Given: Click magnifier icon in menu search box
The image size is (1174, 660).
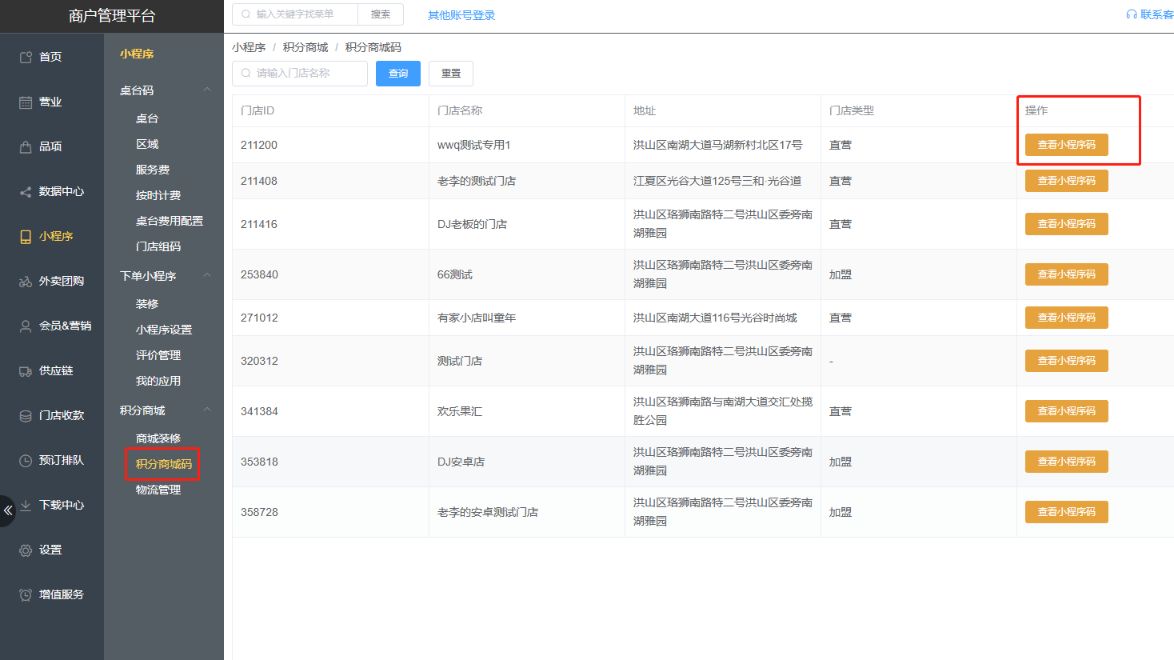Looking at the screenshot, I should 246,14.
